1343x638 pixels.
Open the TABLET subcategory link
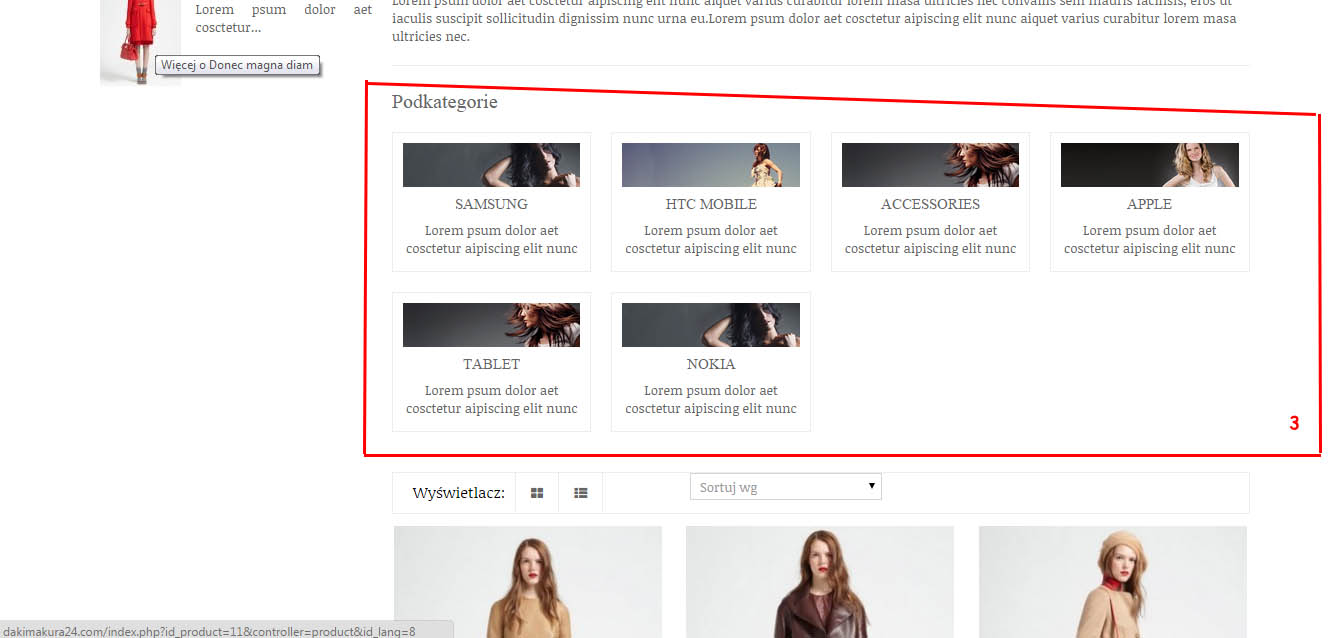point(491,364)
